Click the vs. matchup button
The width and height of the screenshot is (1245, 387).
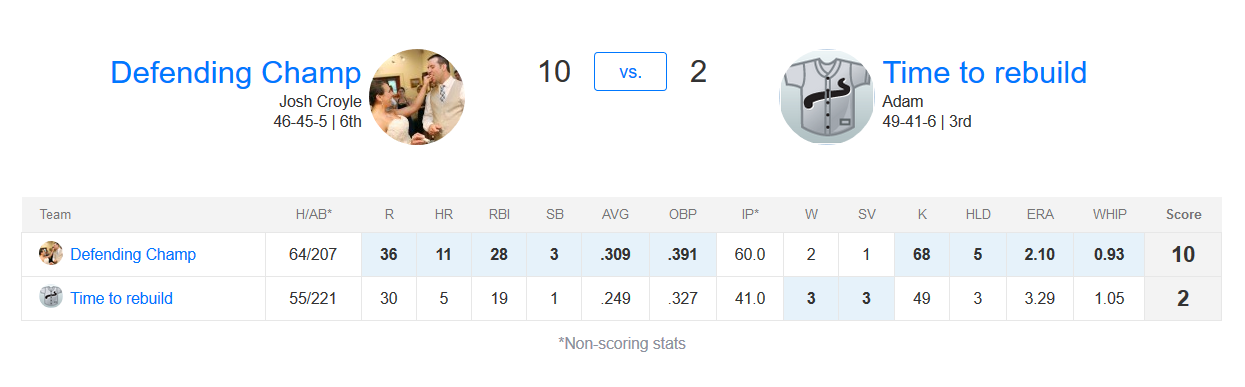[630, 72]
